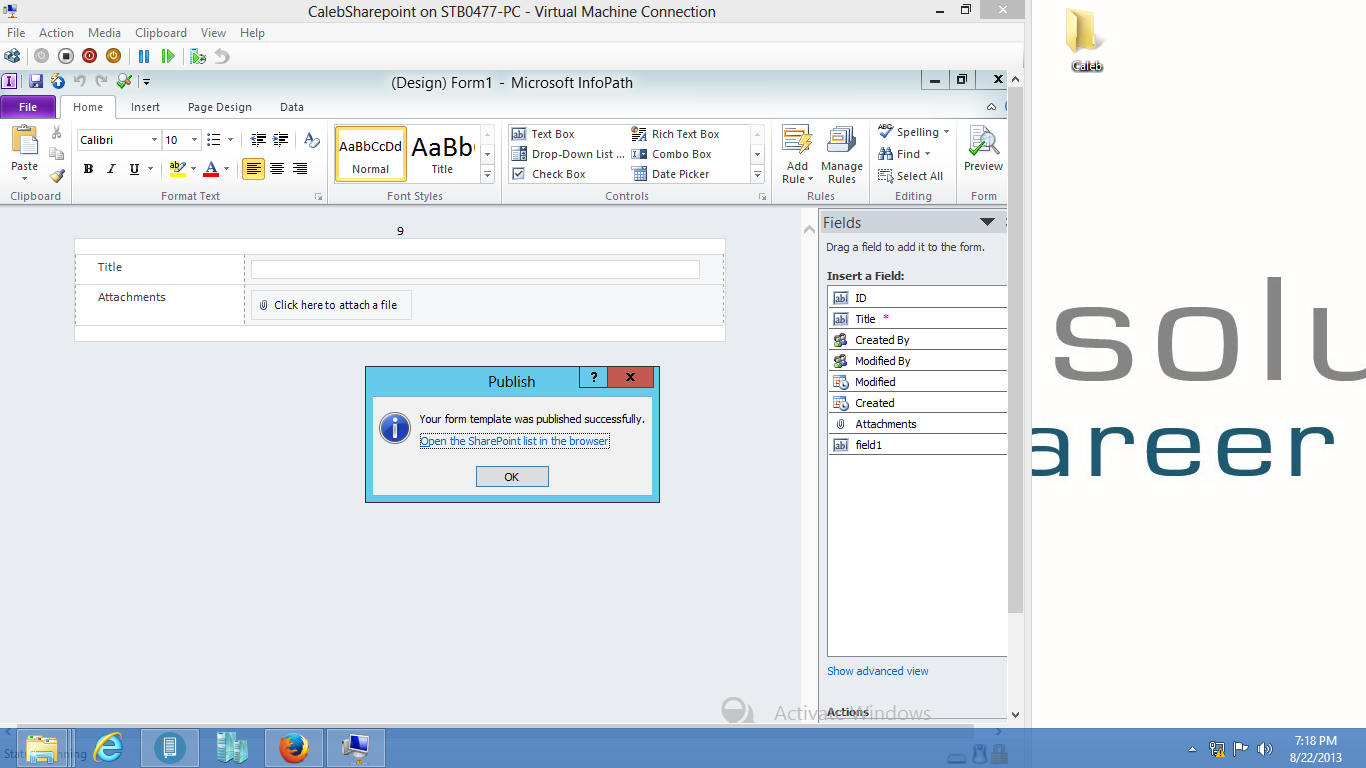Screen dimensions: 1366x768
Task: Click the red Shut Down VM icon
Action: [90, 56]
